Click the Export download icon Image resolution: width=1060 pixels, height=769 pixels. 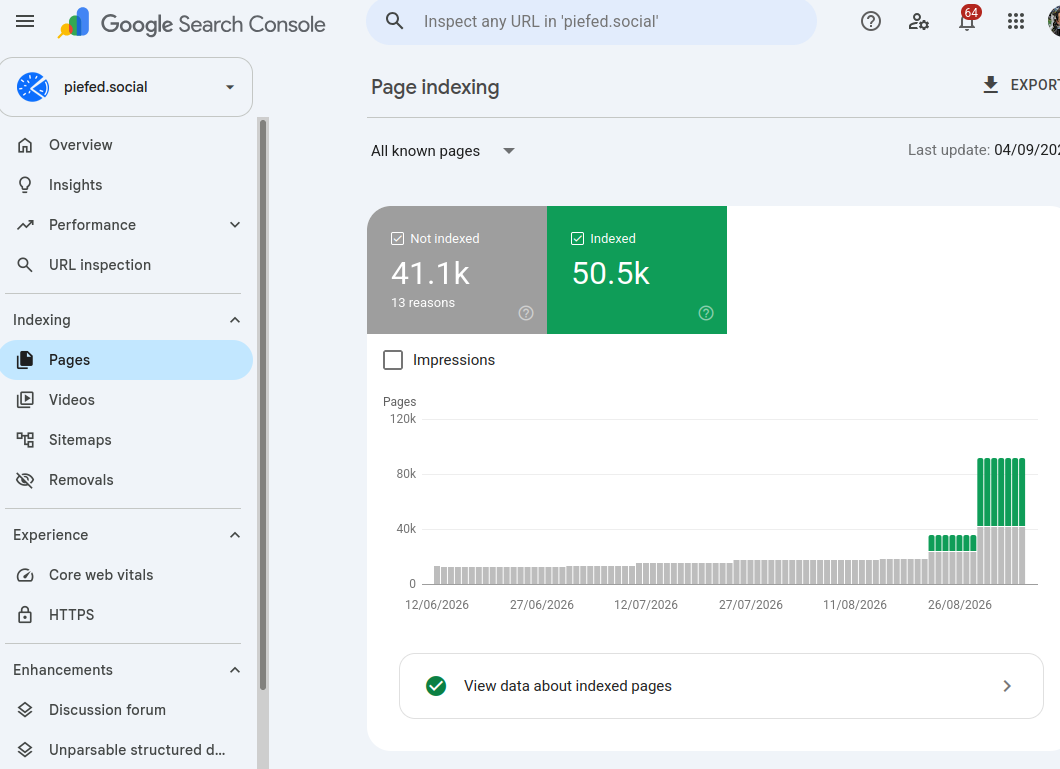[990, 85]
